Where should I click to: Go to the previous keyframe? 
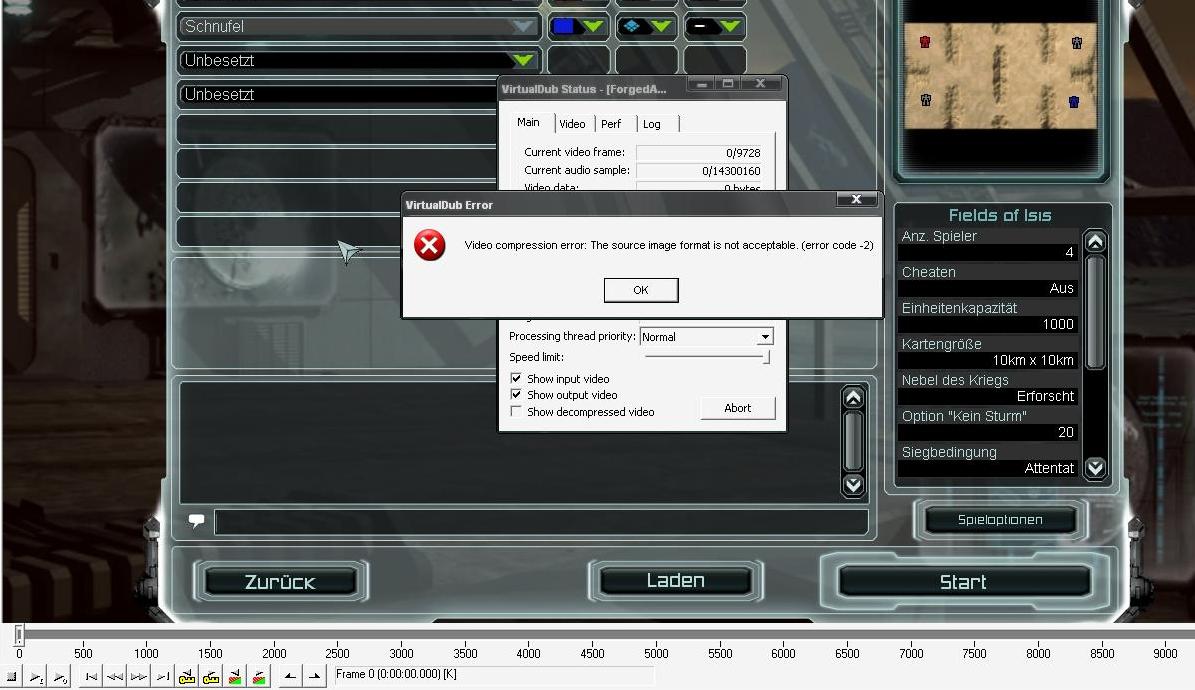tap(187, 677)
